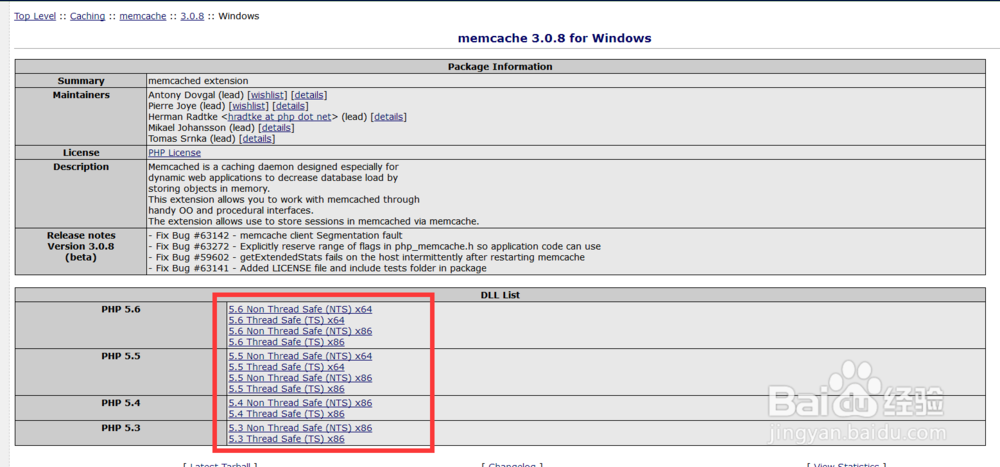
Task: View Tomas Srnka's details link
Action: 258,138
